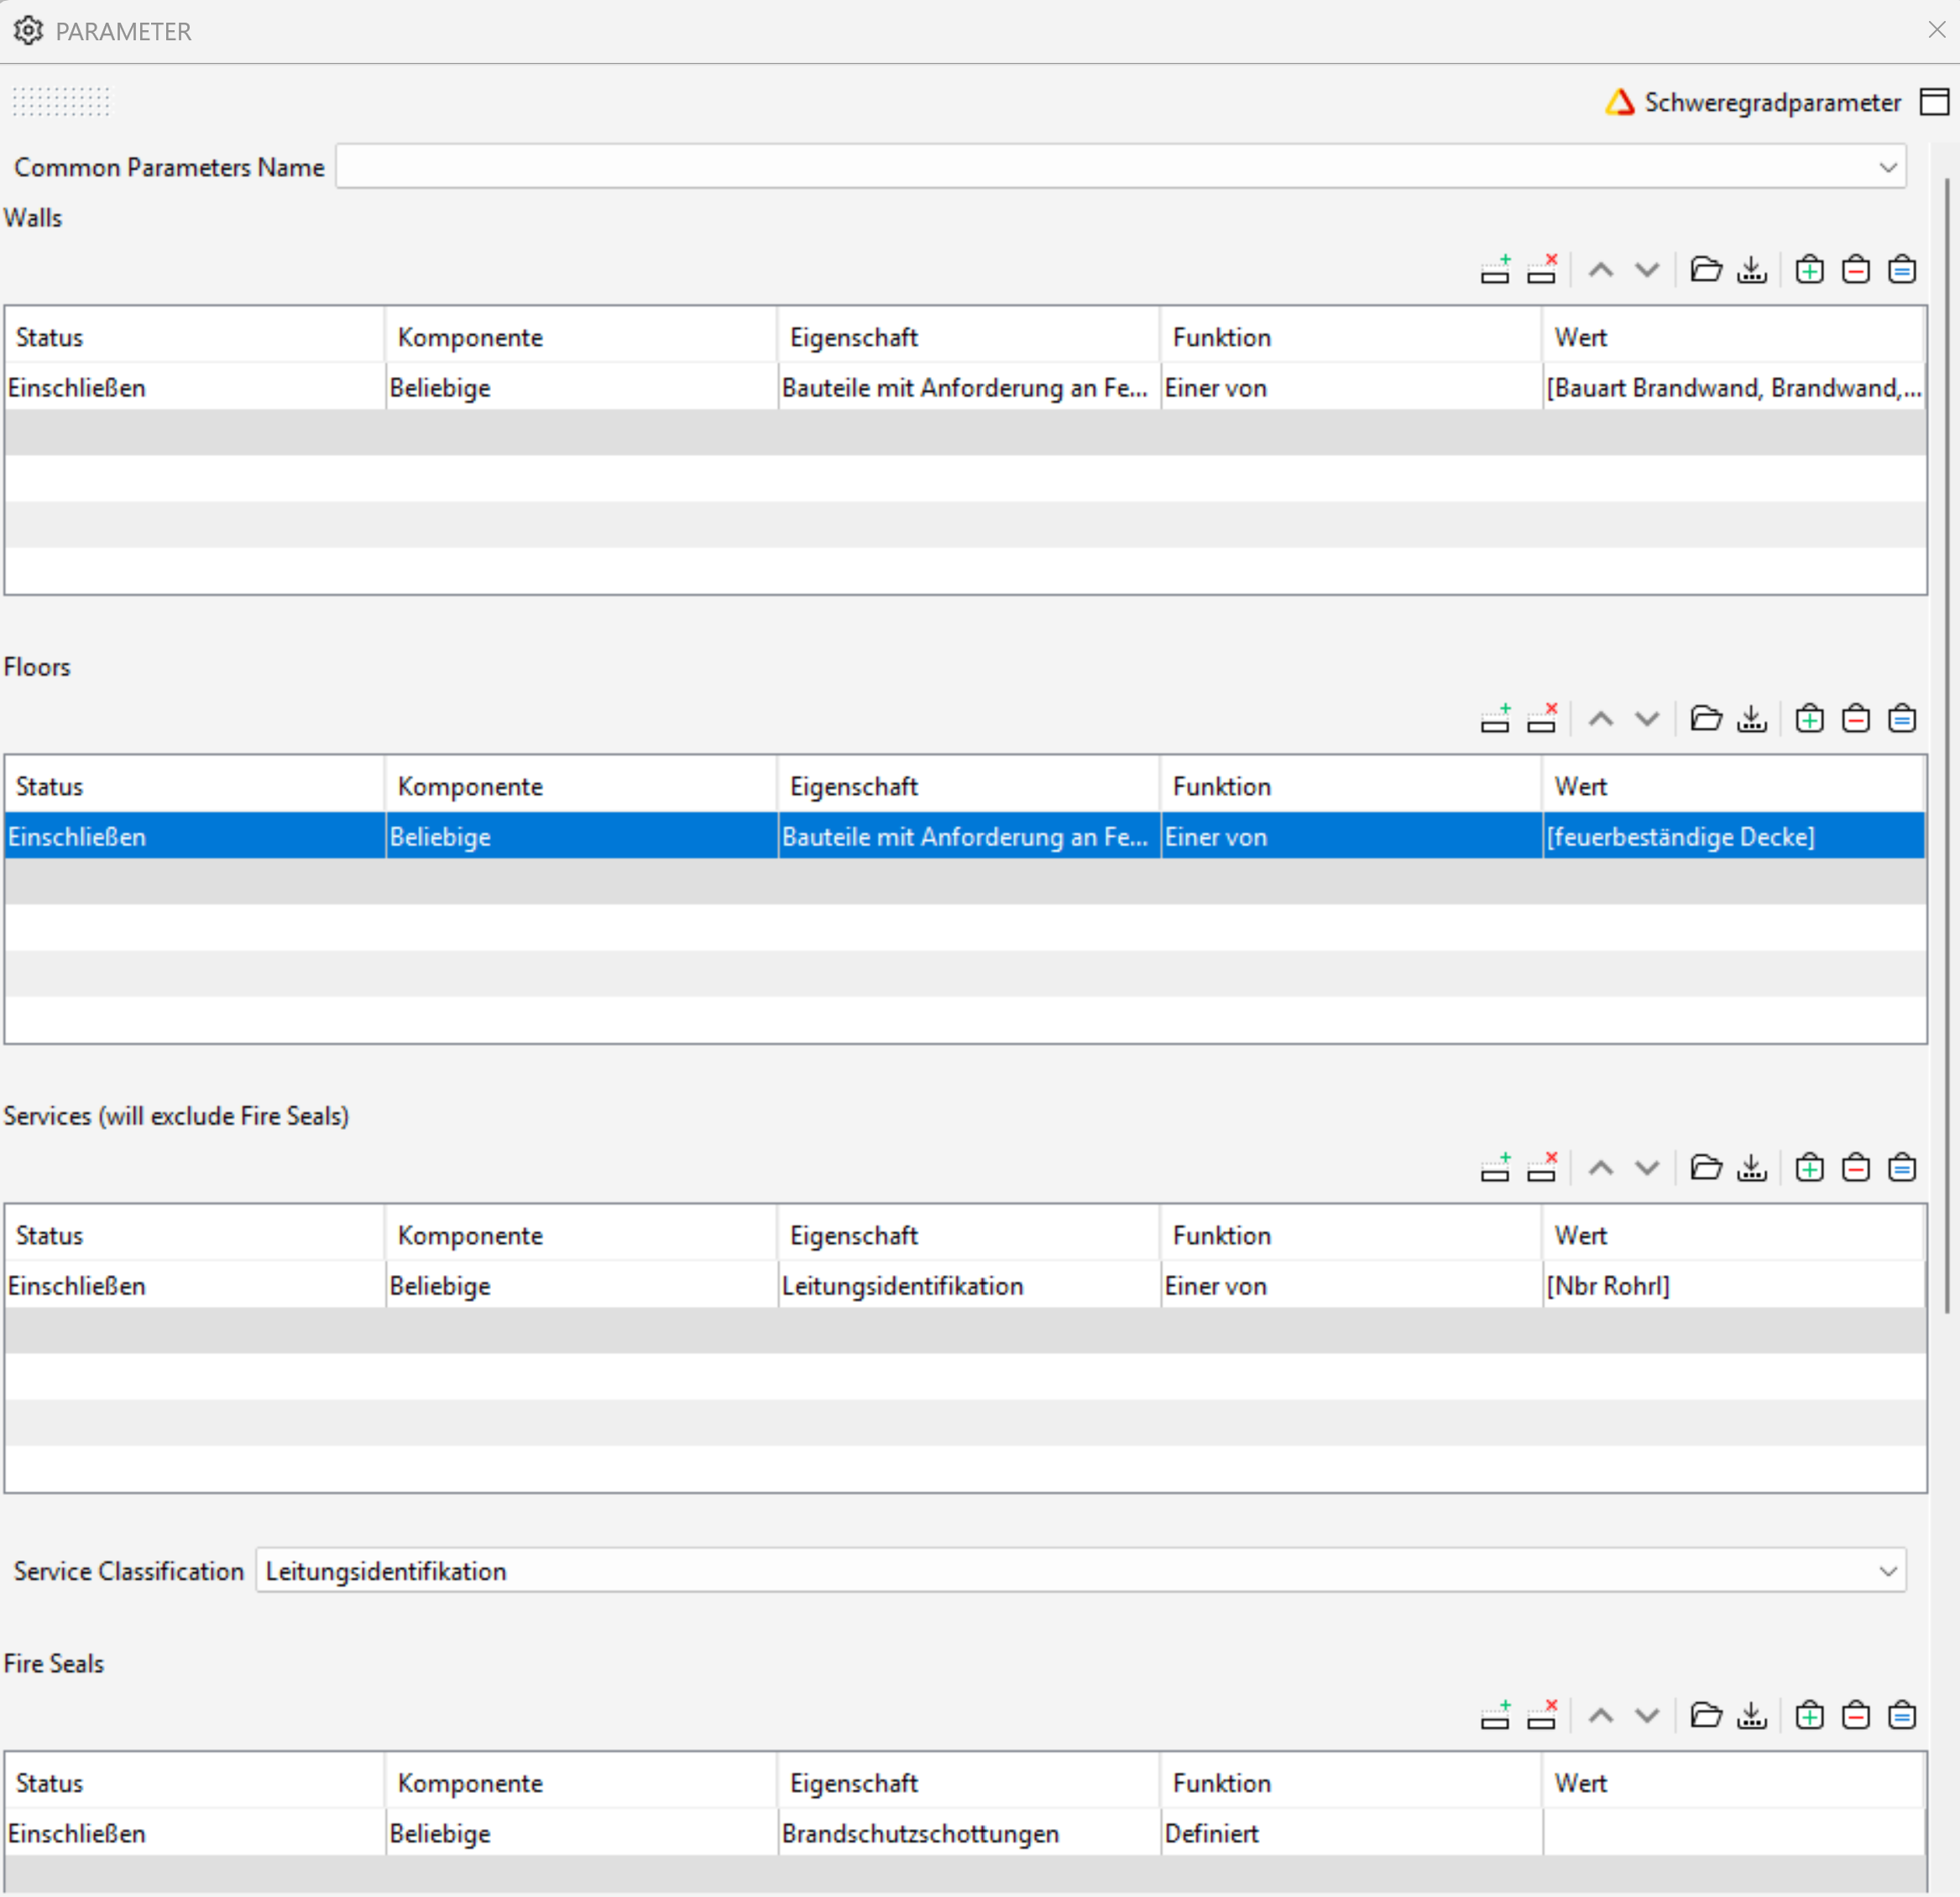Pop out the parameter panel window icon
1960x1897 pixels.
click(1935, 102)
